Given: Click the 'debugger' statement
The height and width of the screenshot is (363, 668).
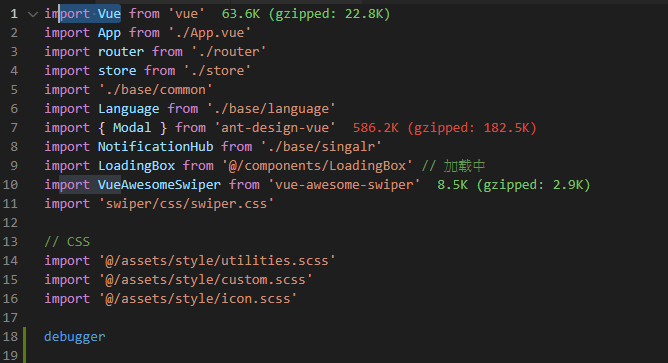Looking at the screenshot, I should [75, 337].
